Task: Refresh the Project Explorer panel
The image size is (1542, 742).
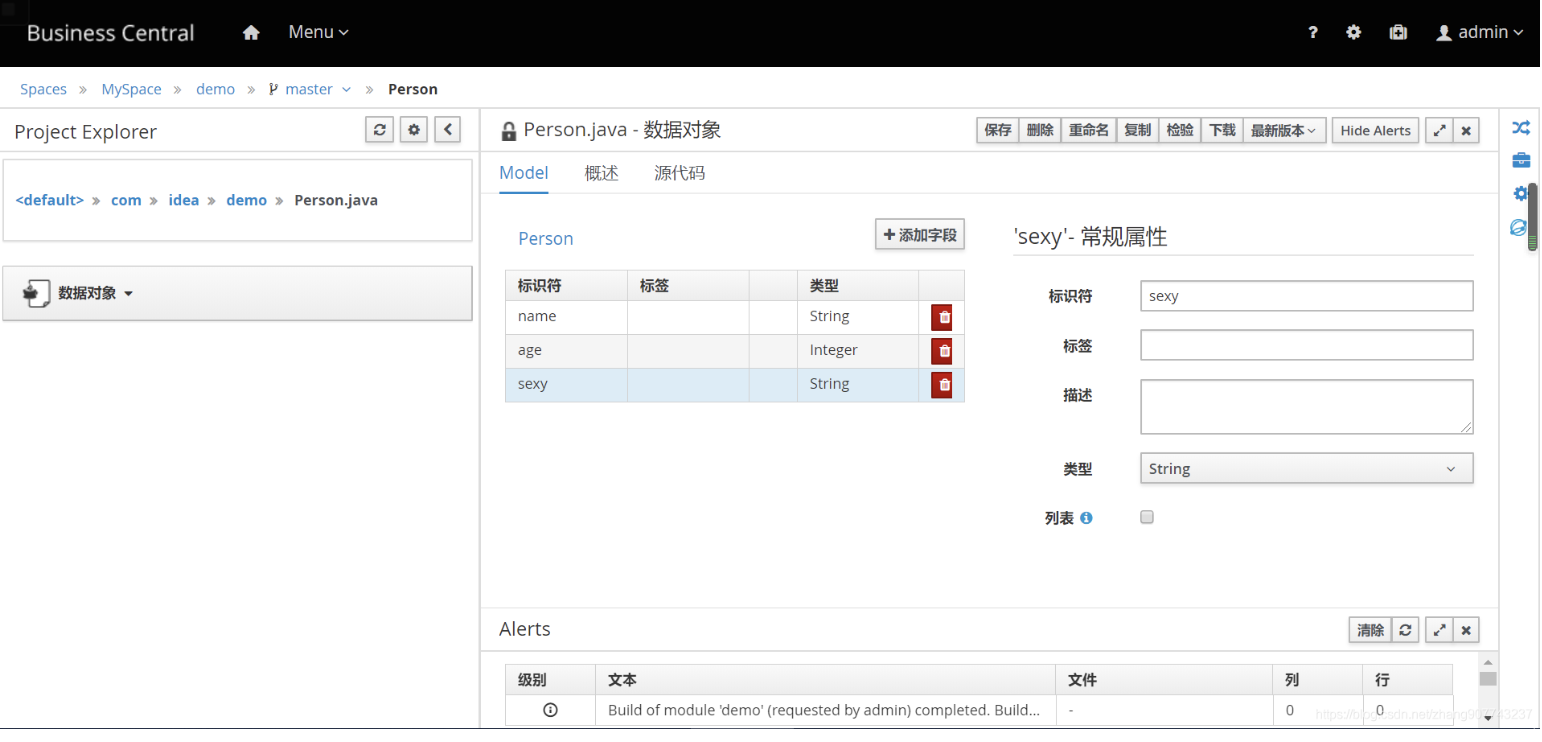Action: click(379, 130)
